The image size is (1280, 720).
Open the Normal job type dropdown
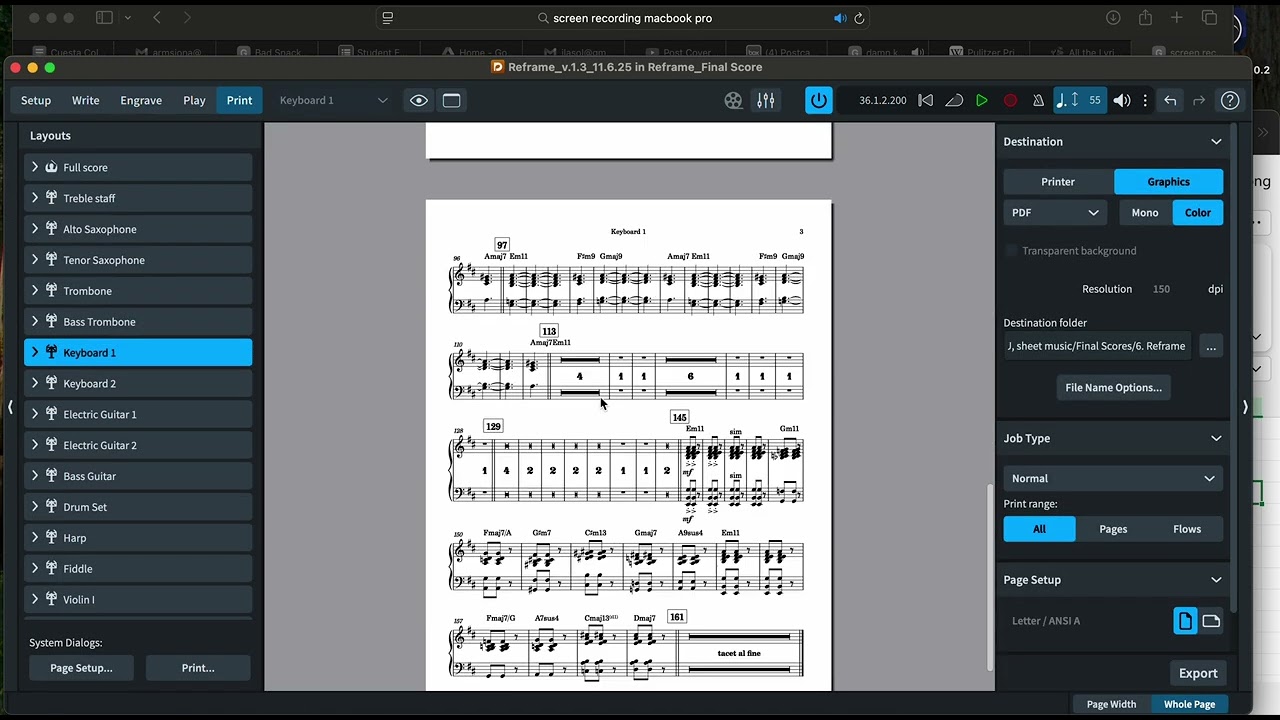(1113, 479)
